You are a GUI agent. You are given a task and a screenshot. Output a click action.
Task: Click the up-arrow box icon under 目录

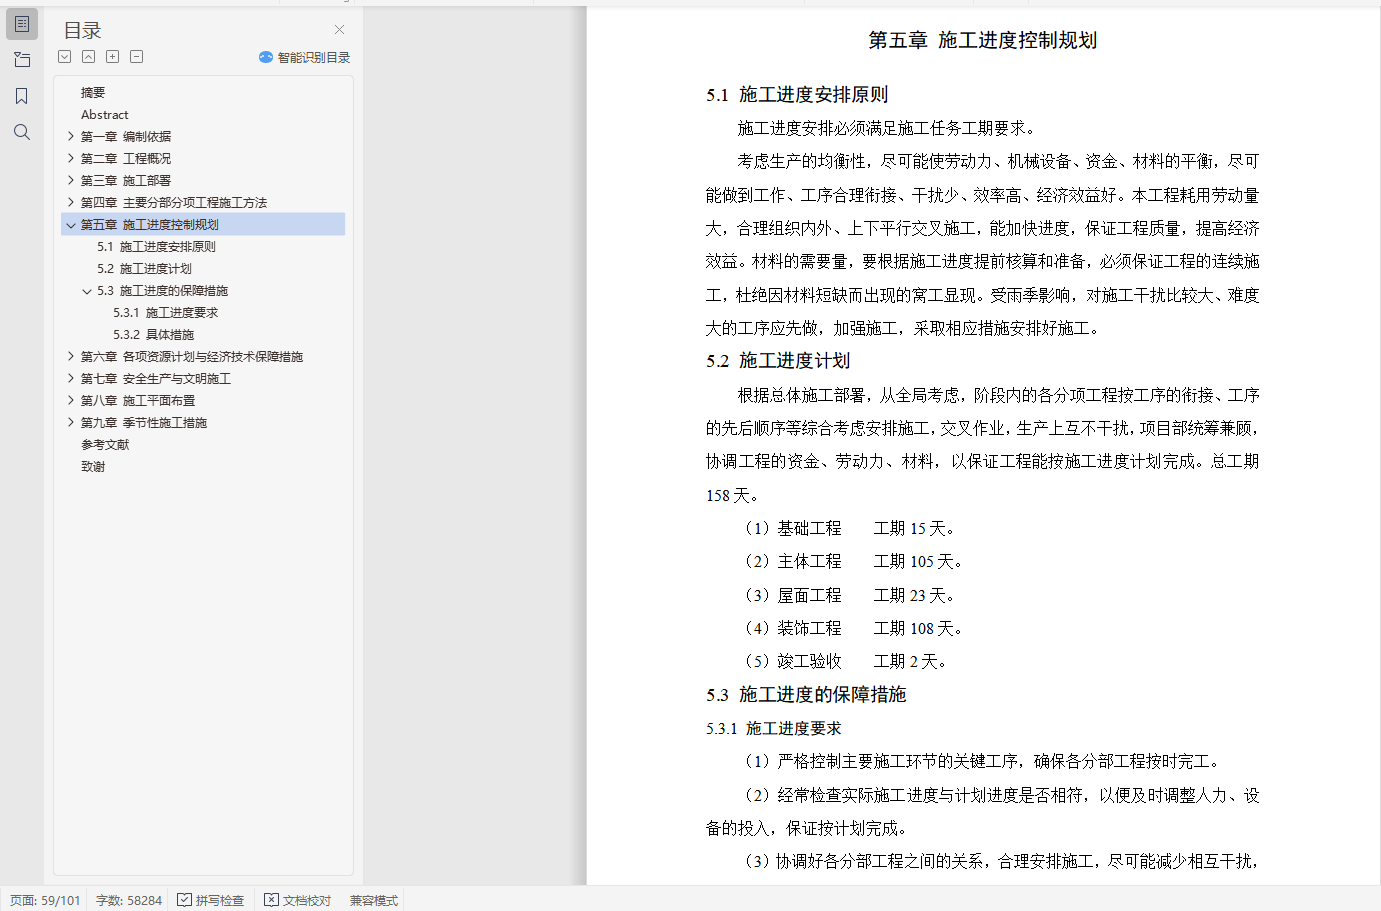(x=89, y=57)
